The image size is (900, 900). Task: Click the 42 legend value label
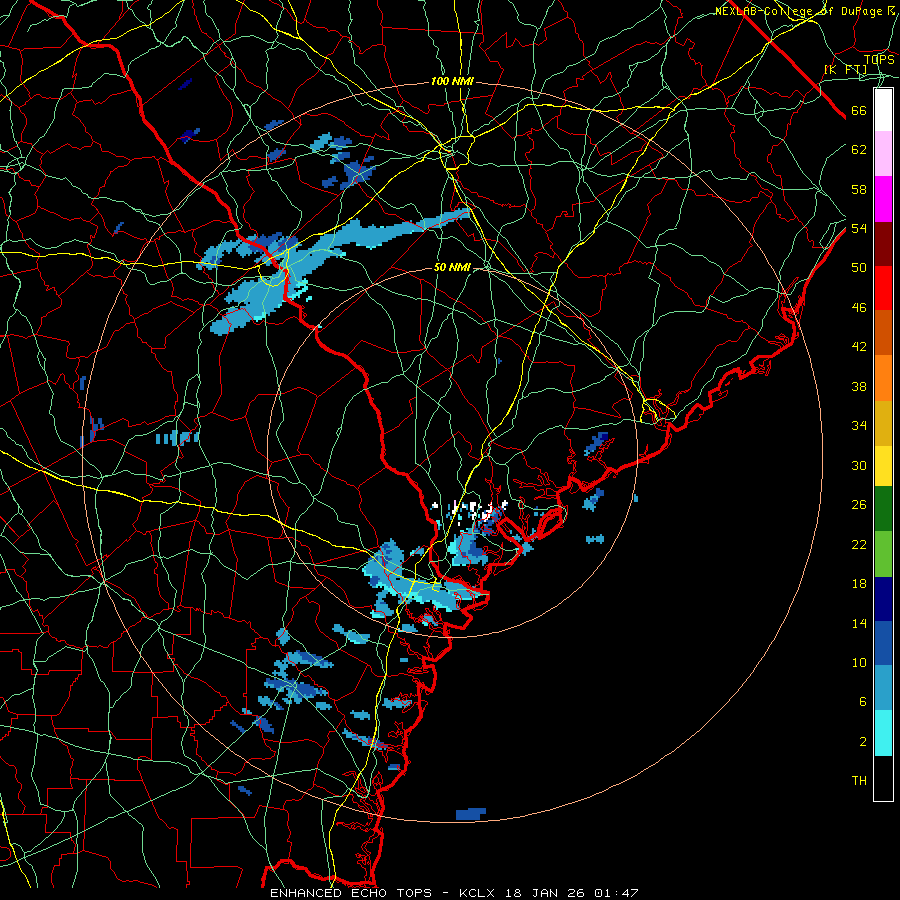[859, 347]
